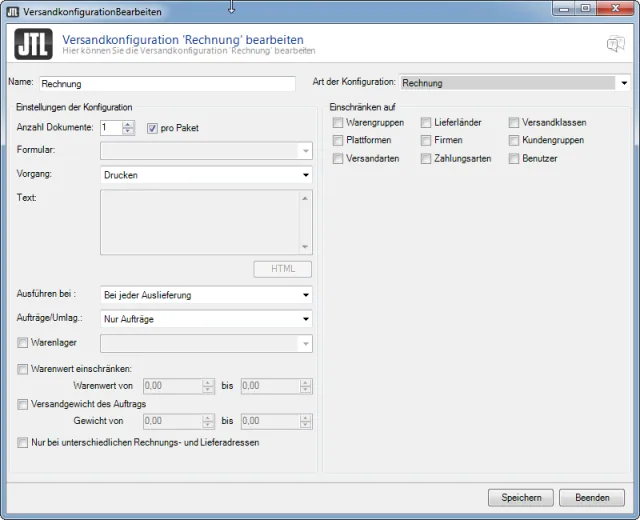Click the JTL title bar icon

pyautogui.click(x=13, y=12)
